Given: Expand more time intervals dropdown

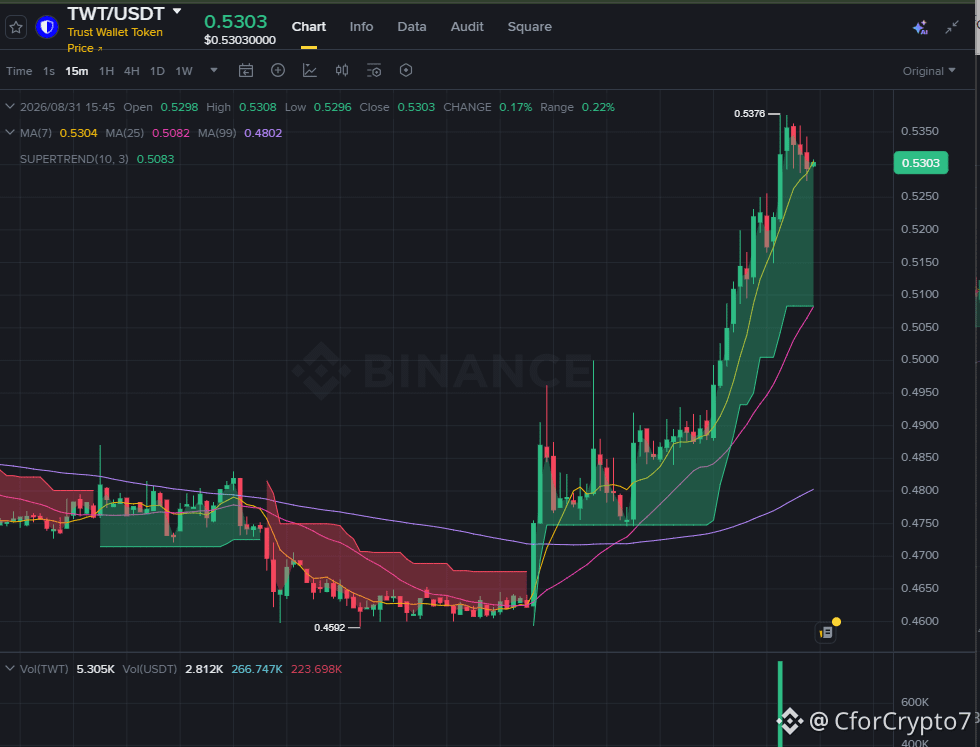Looking at the screenshot, I should click(214, 70).
